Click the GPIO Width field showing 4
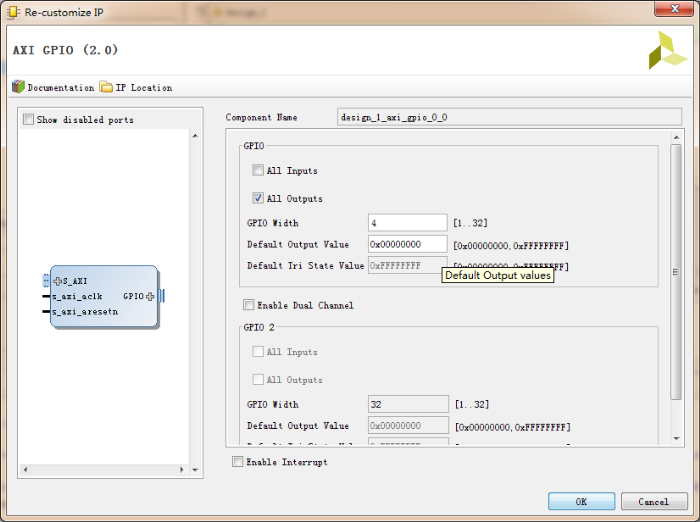 coord(407,223)
